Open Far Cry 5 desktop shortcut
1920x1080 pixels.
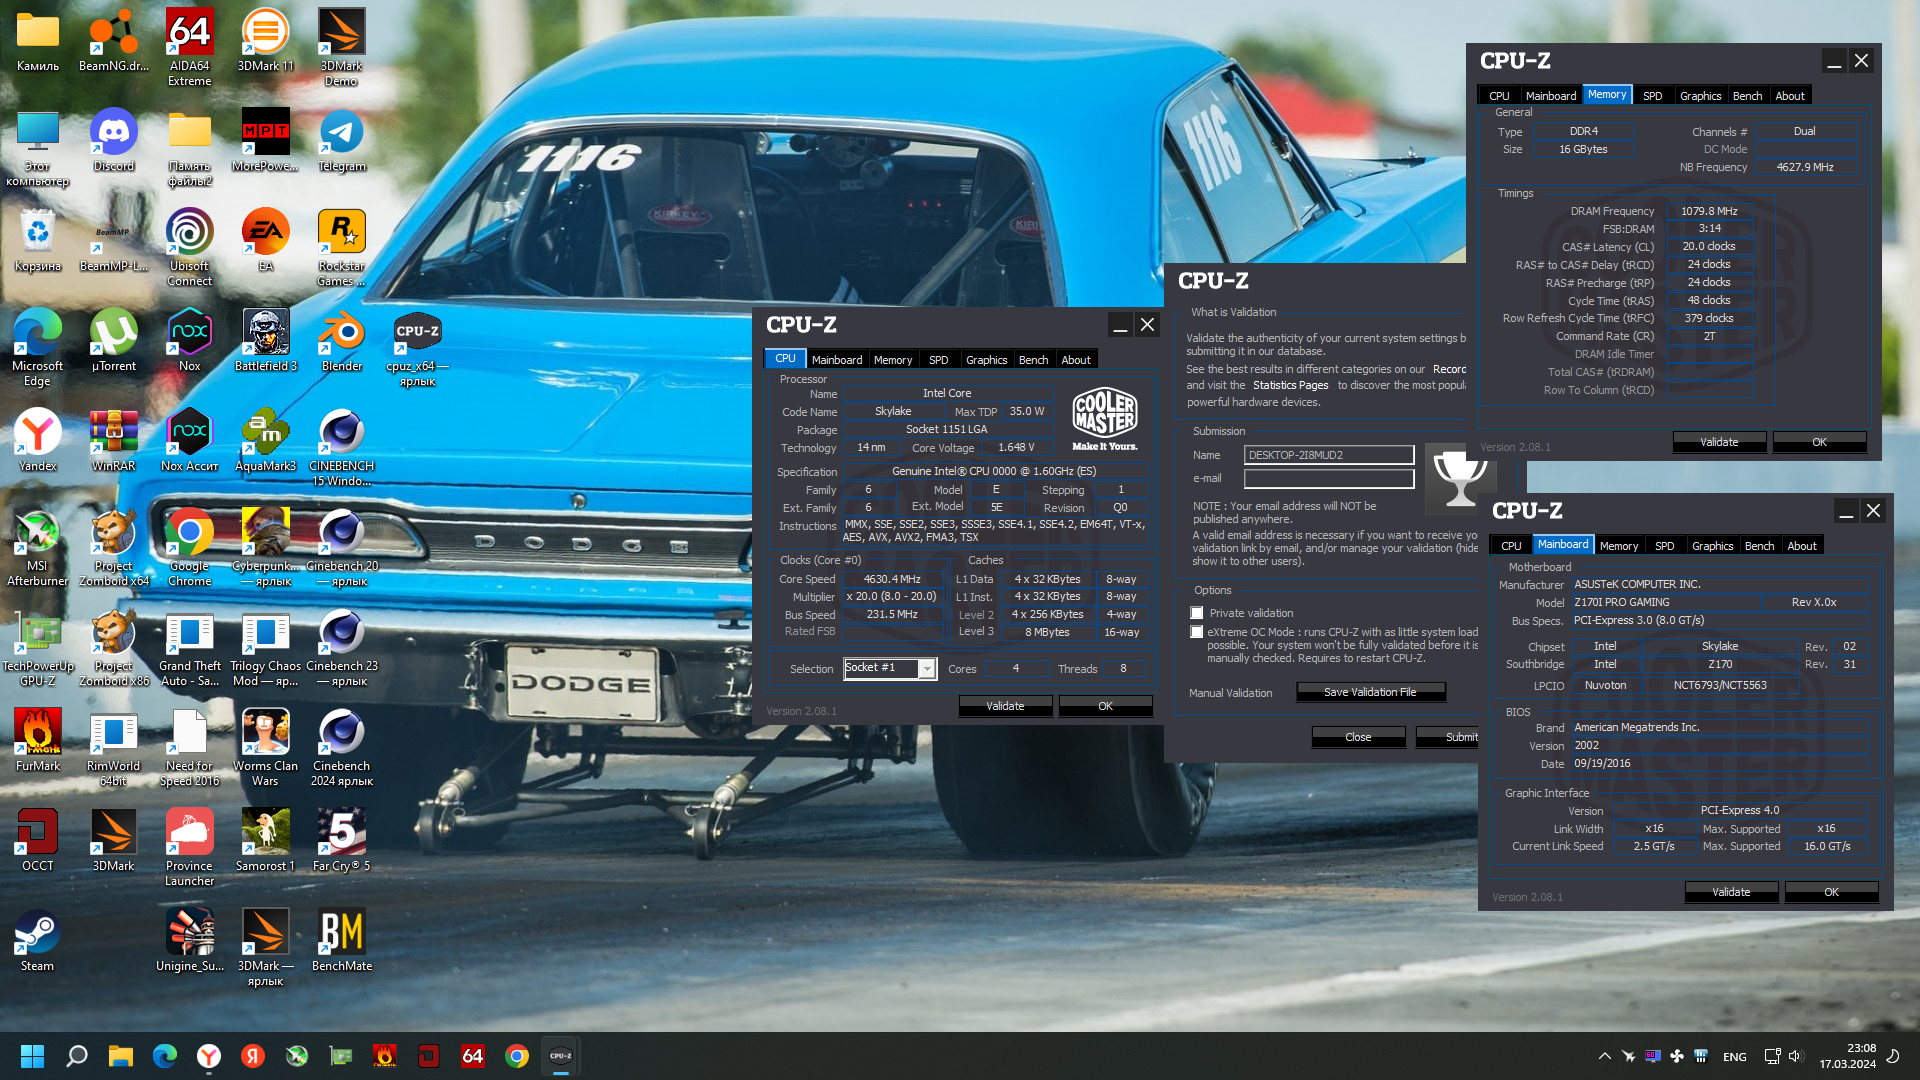pos(341,840)
